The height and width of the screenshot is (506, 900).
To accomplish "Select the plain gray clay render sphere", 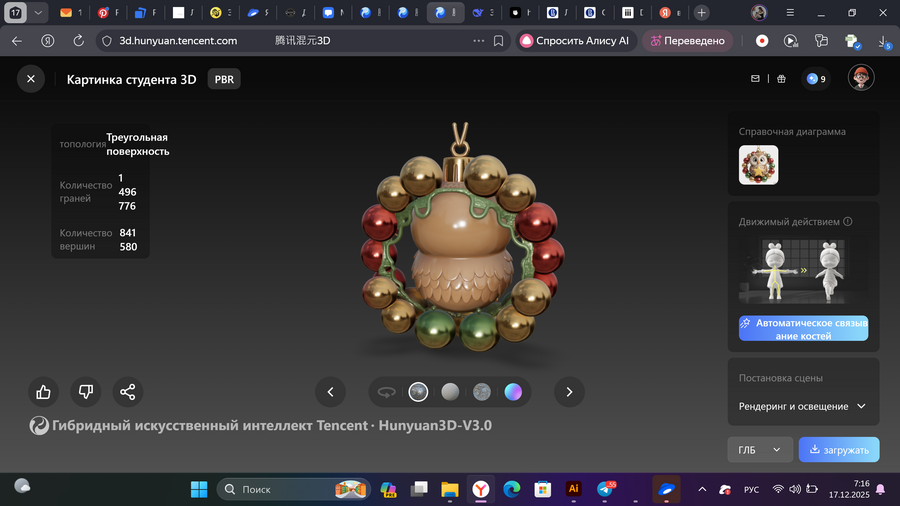I will [450, 392].
